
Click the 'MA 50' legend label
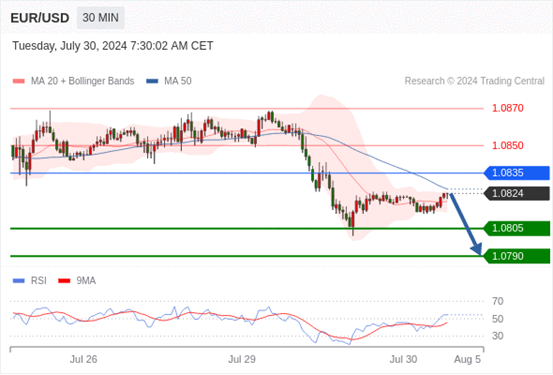click(178, 81)
